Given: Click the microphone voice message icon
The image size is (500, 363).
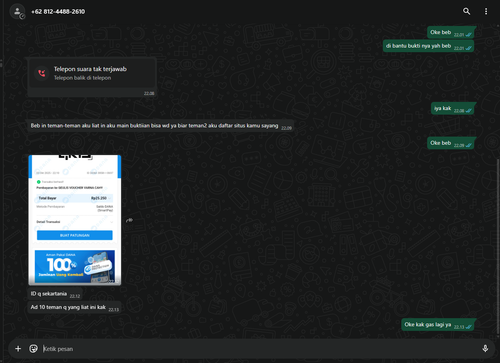Looking at the screenshot, I should coord(485,349).
